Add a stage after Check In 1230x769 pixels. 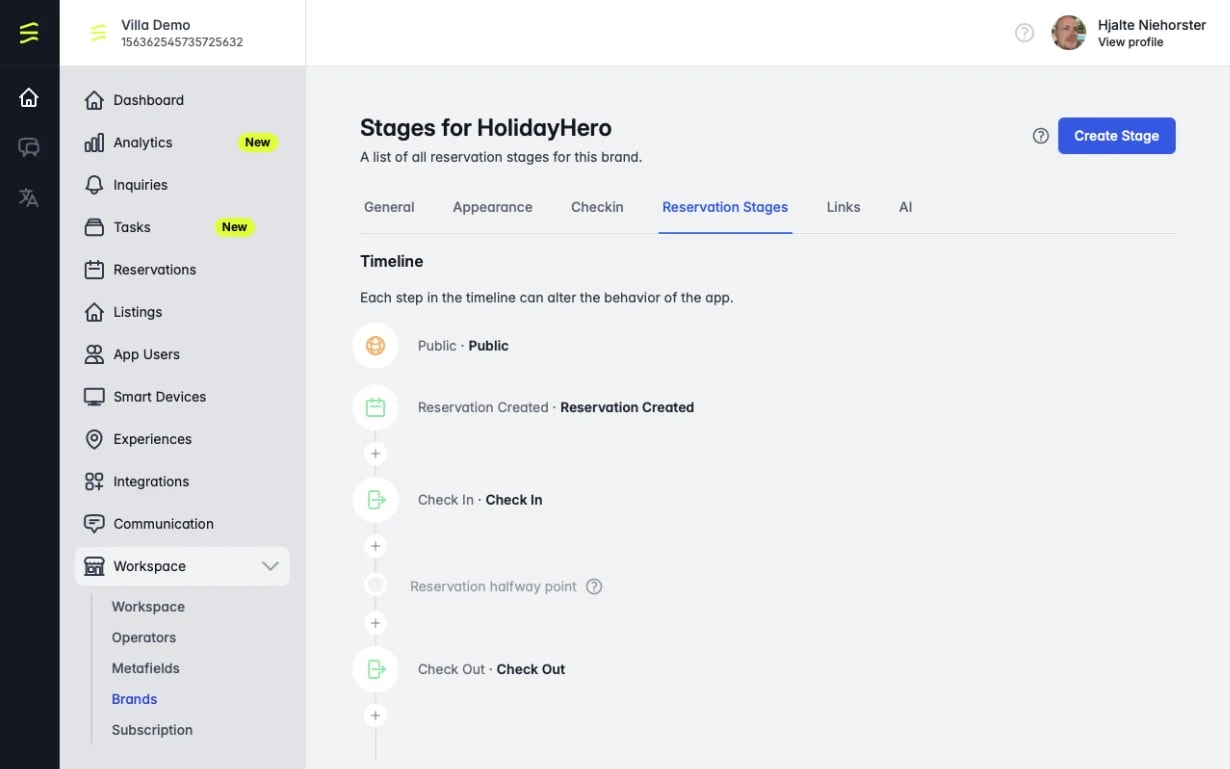coord(375,546)
